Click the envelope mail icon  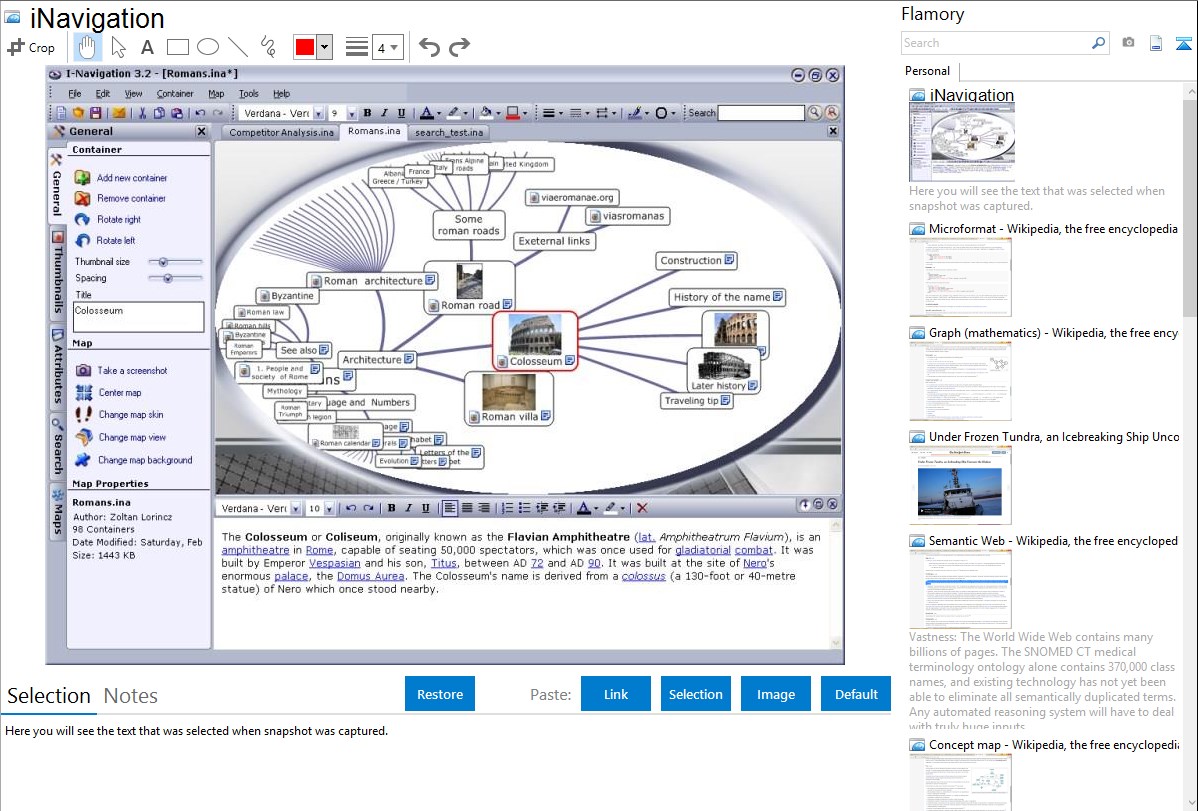pos(118,113)
